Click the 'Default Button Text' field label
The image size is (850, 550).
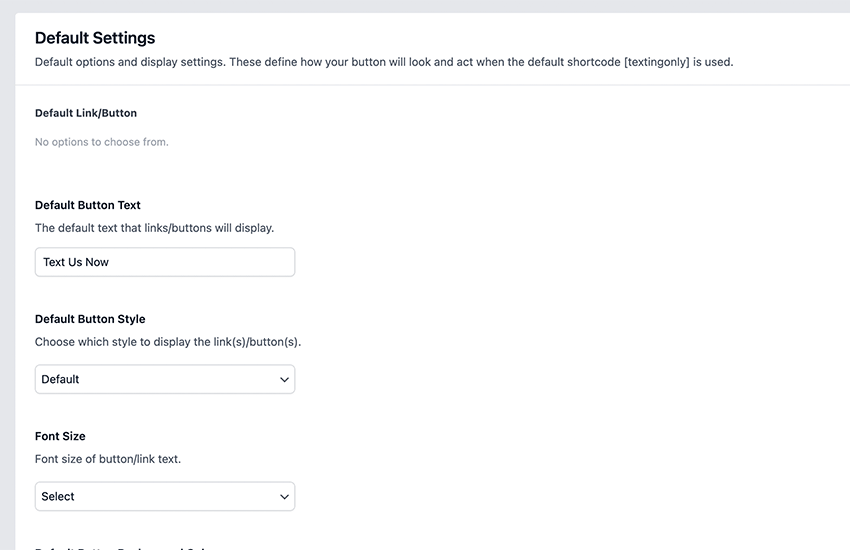point(87,205)
